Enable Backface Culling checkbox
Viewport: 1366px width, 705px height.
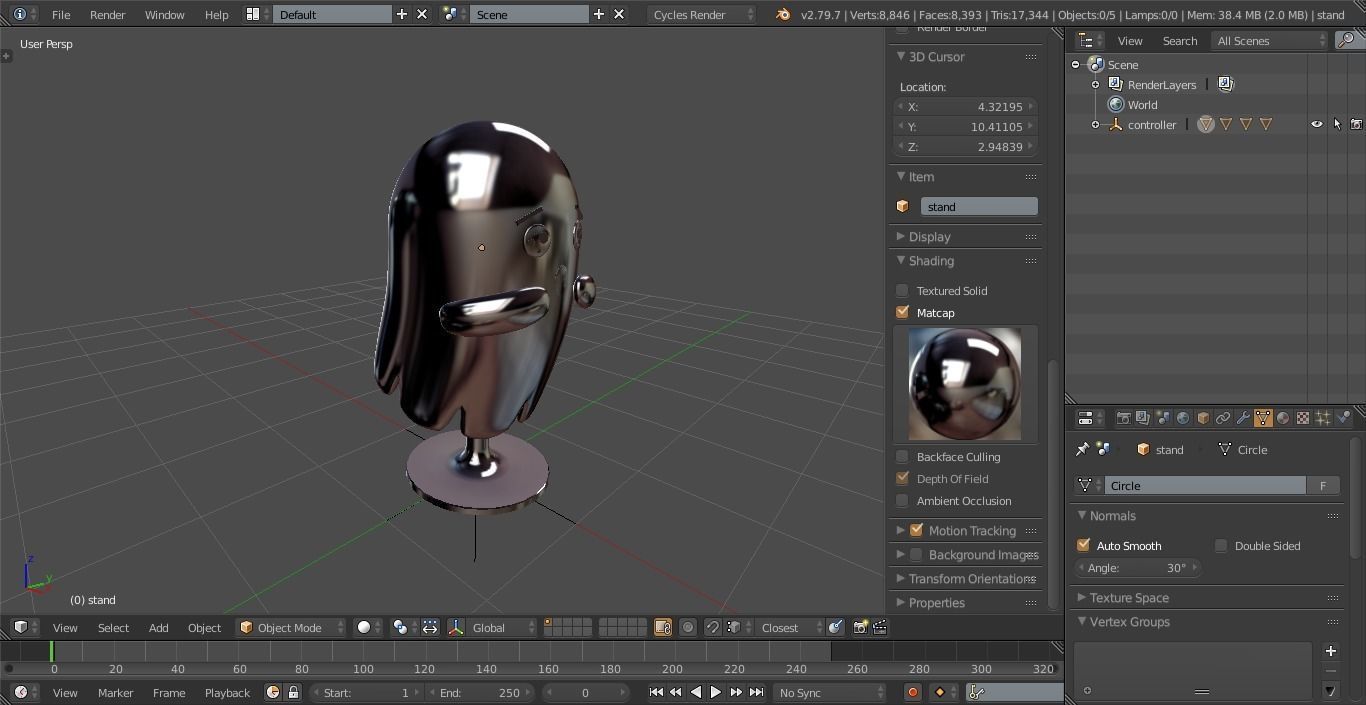[x=902, y=457]
